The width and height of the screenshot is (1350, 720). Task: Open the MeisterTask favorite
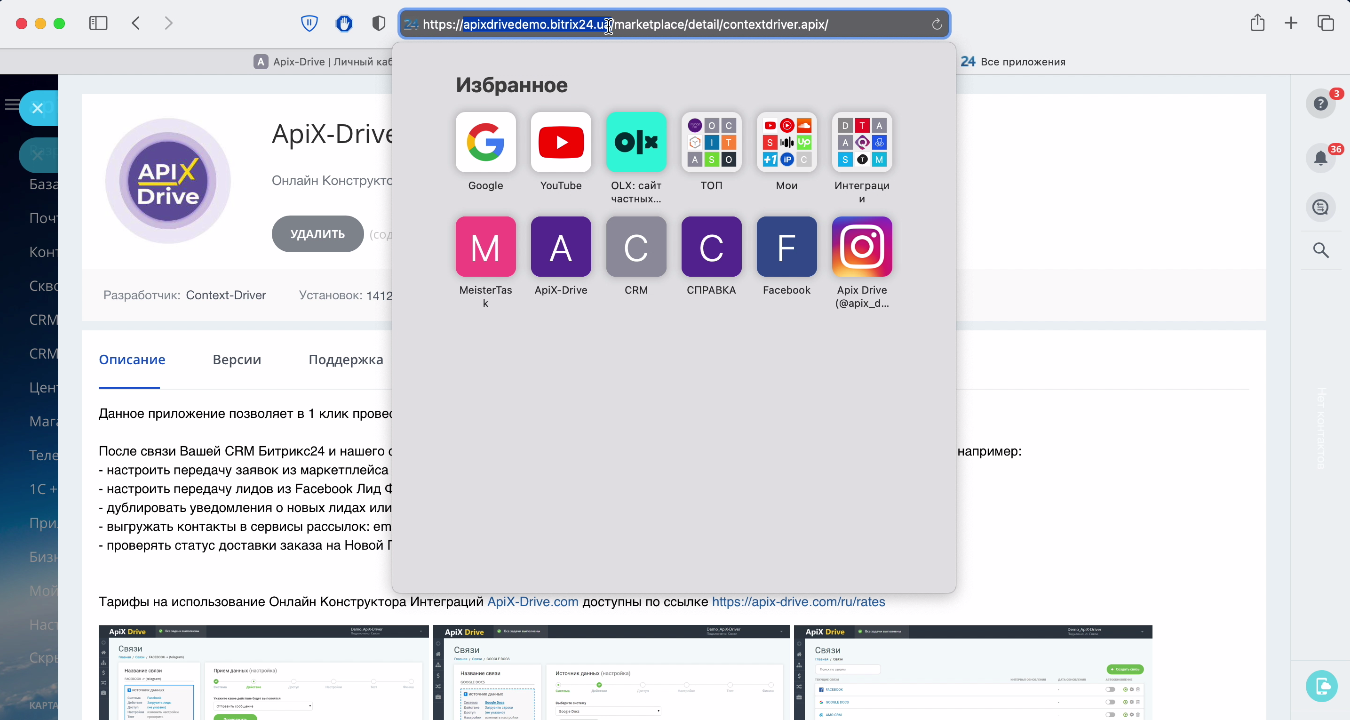486,247
